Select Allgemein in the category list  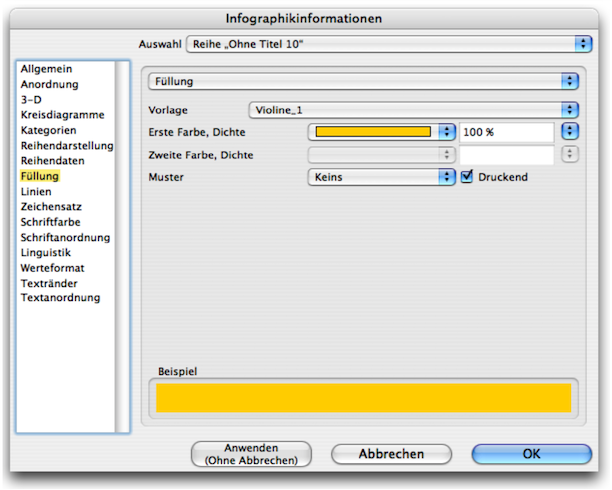point(46,69)
